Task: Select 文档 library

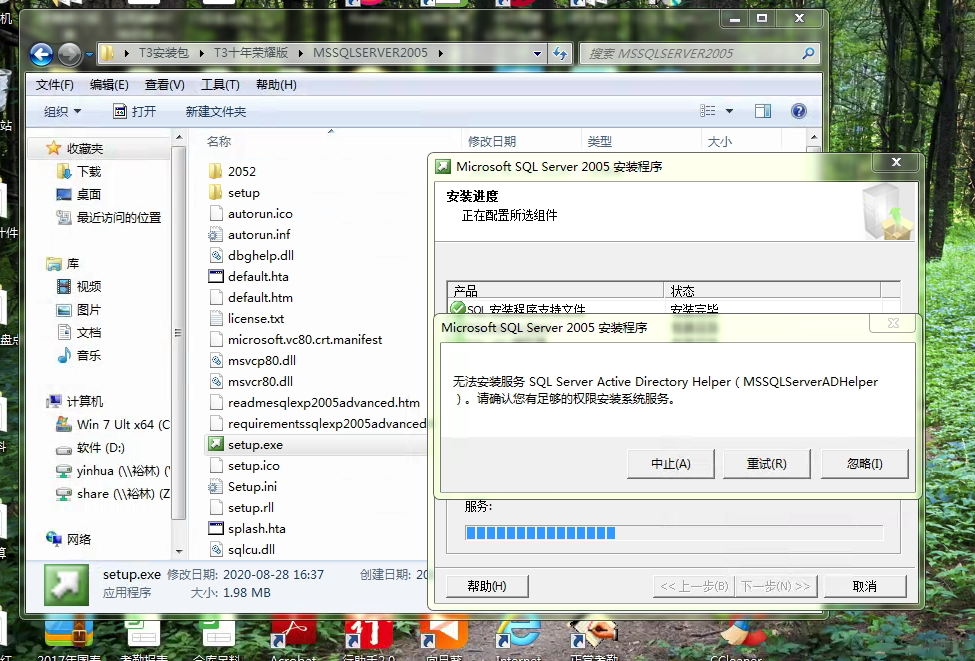Action: pyautogui.click(x=89, y=332)
